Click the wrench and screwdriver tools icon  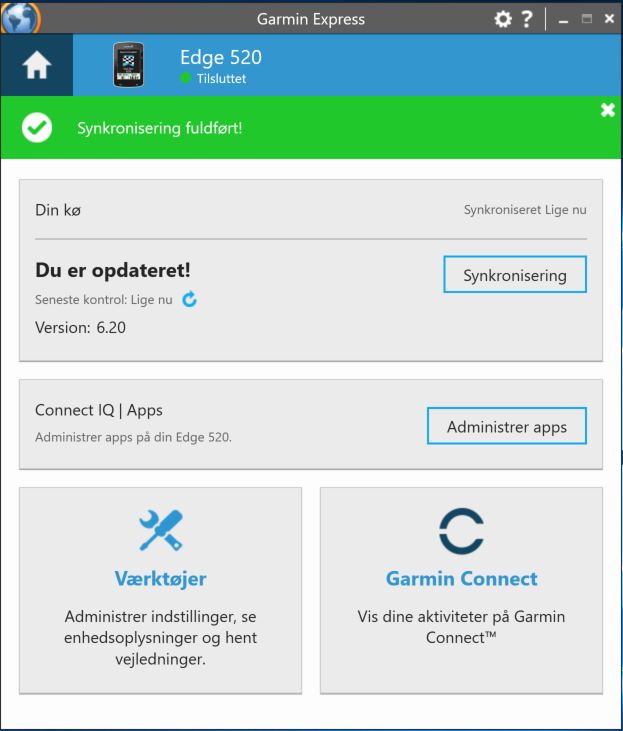tap(161, 530)
